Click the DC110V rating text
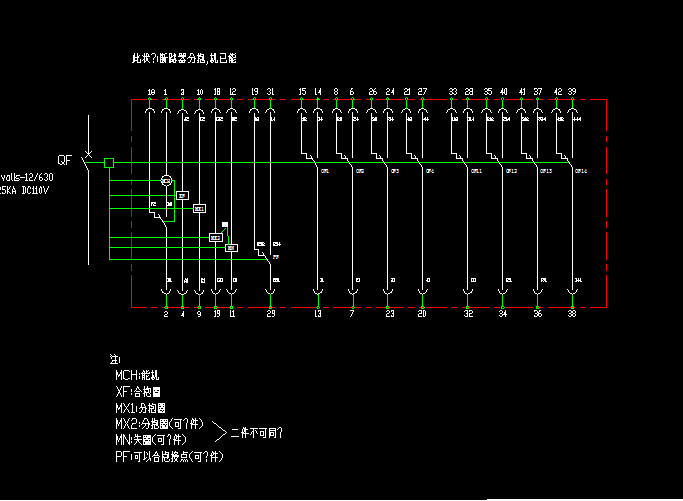683x501 pixels. pos(35,190)
